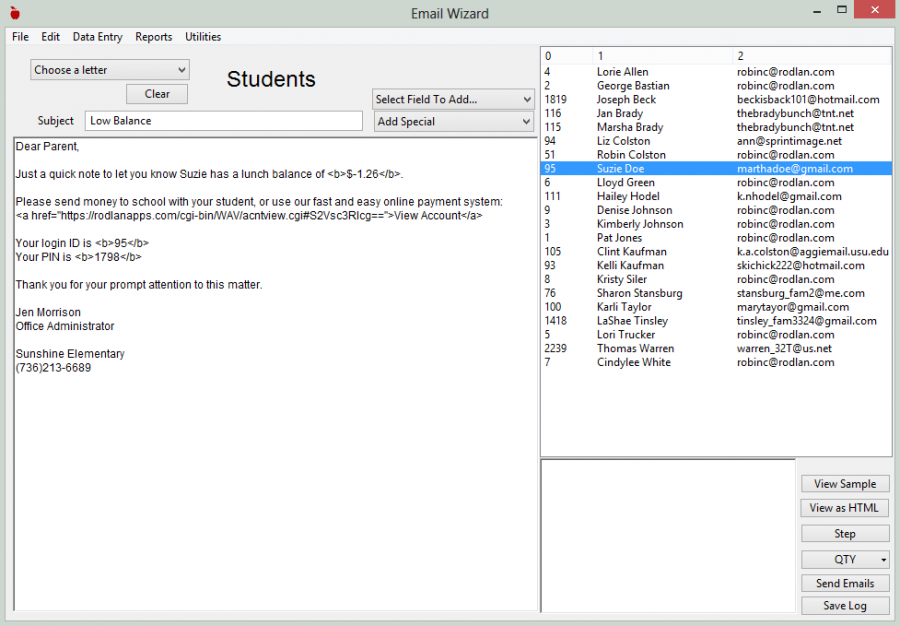Click the View Sample button
This screenshot has width=900, height=626.
(845, 484)
